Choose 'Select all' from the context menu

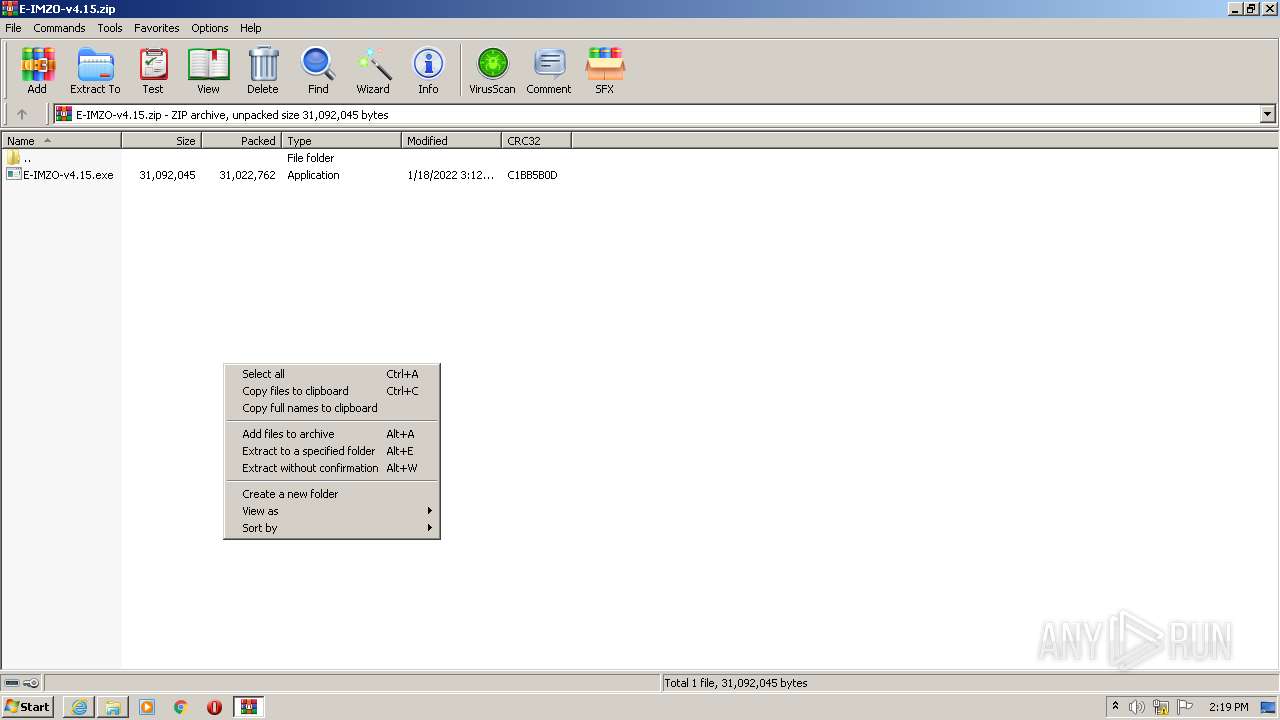(332, 374)
